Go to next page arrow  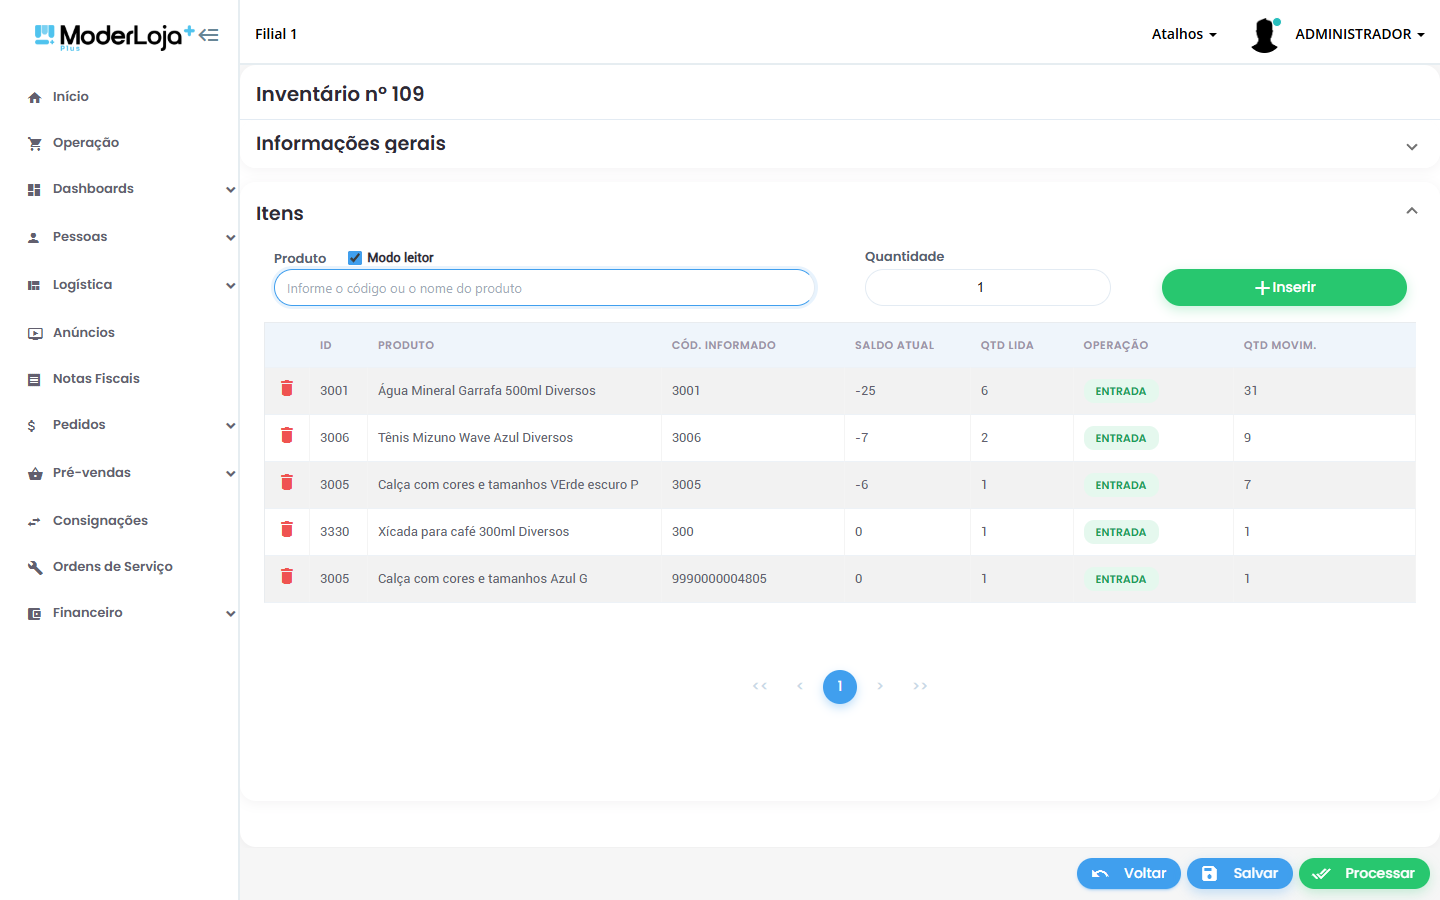(880, 686)
